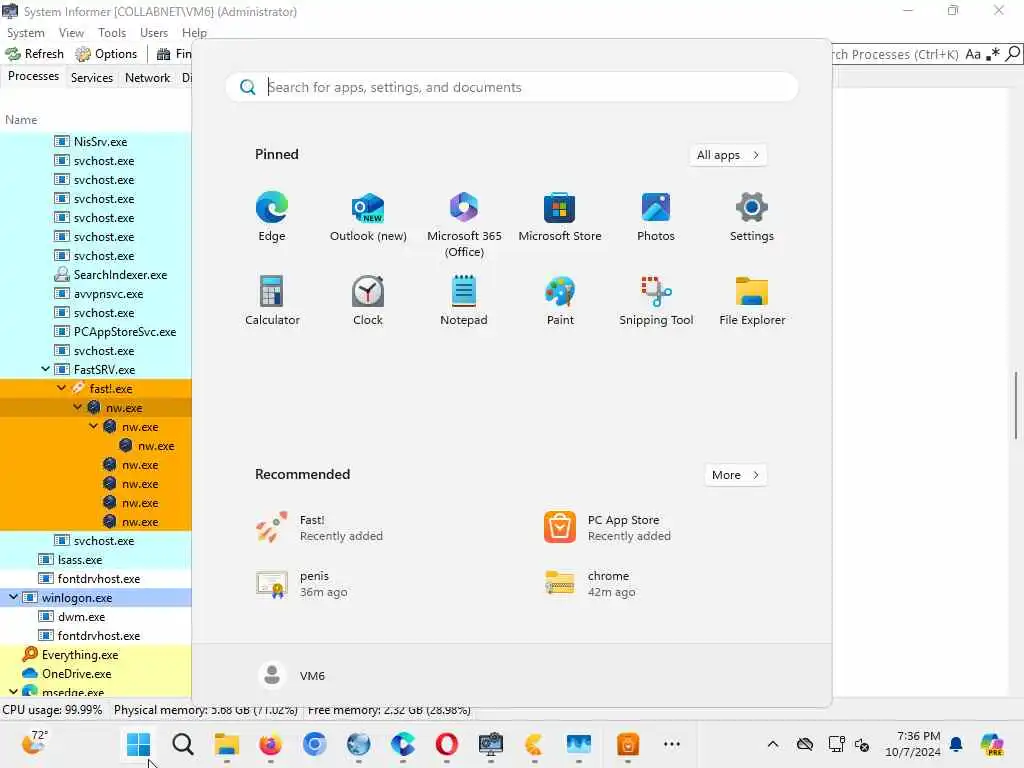The width and height of the screenshot is (1024, 768).
Task: Select the Everything.exe process
Action: point(96,654)
